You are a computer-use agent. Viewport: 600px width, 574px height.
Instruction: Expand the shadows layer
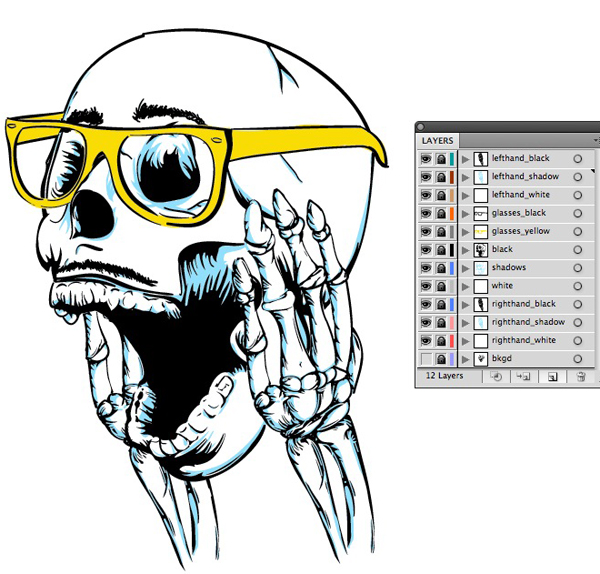tap(465, 268)
